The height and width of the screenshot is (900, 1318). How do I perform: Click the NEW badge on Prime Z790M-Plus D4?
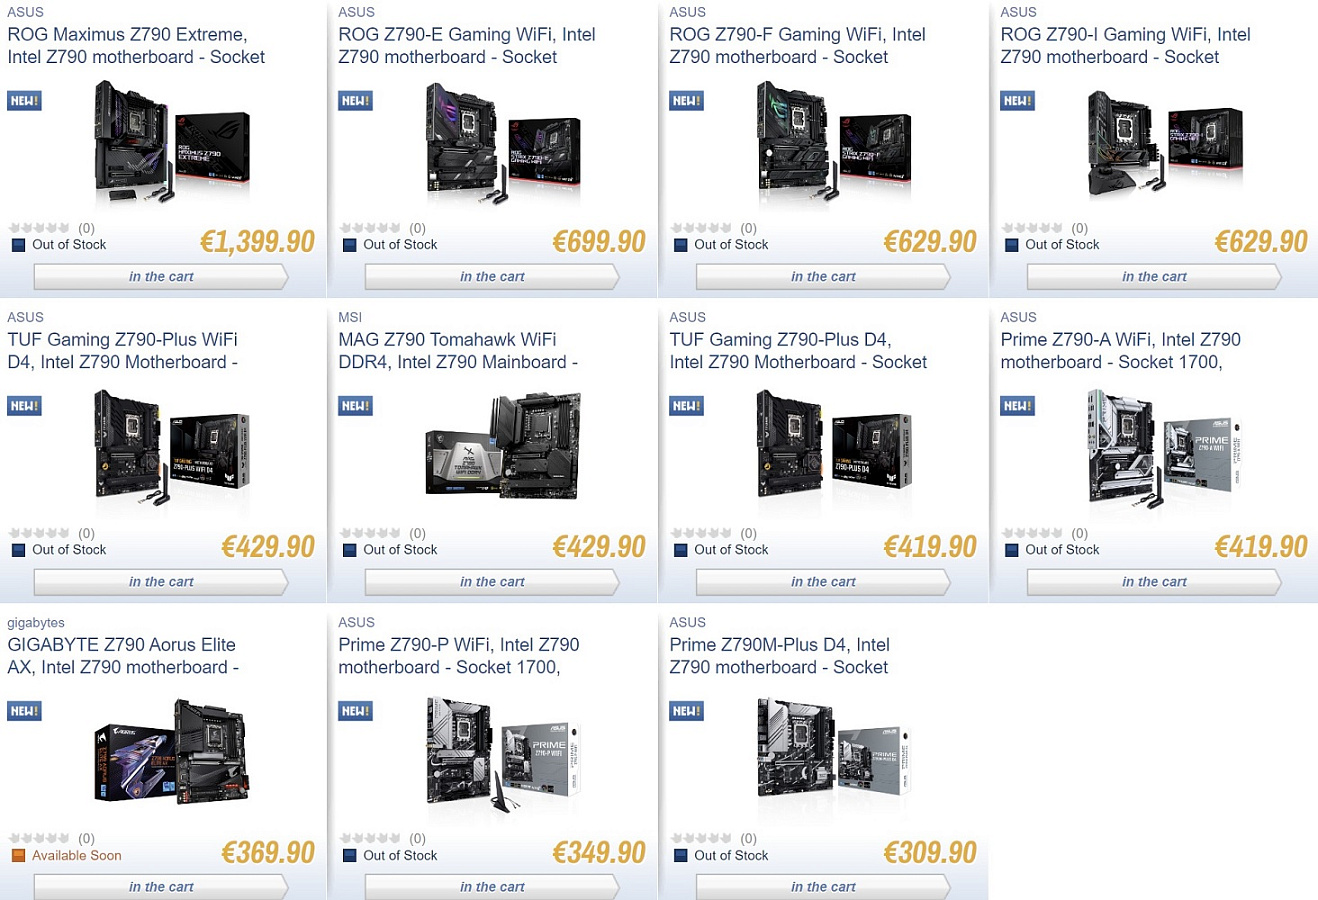tap(686, 711)
